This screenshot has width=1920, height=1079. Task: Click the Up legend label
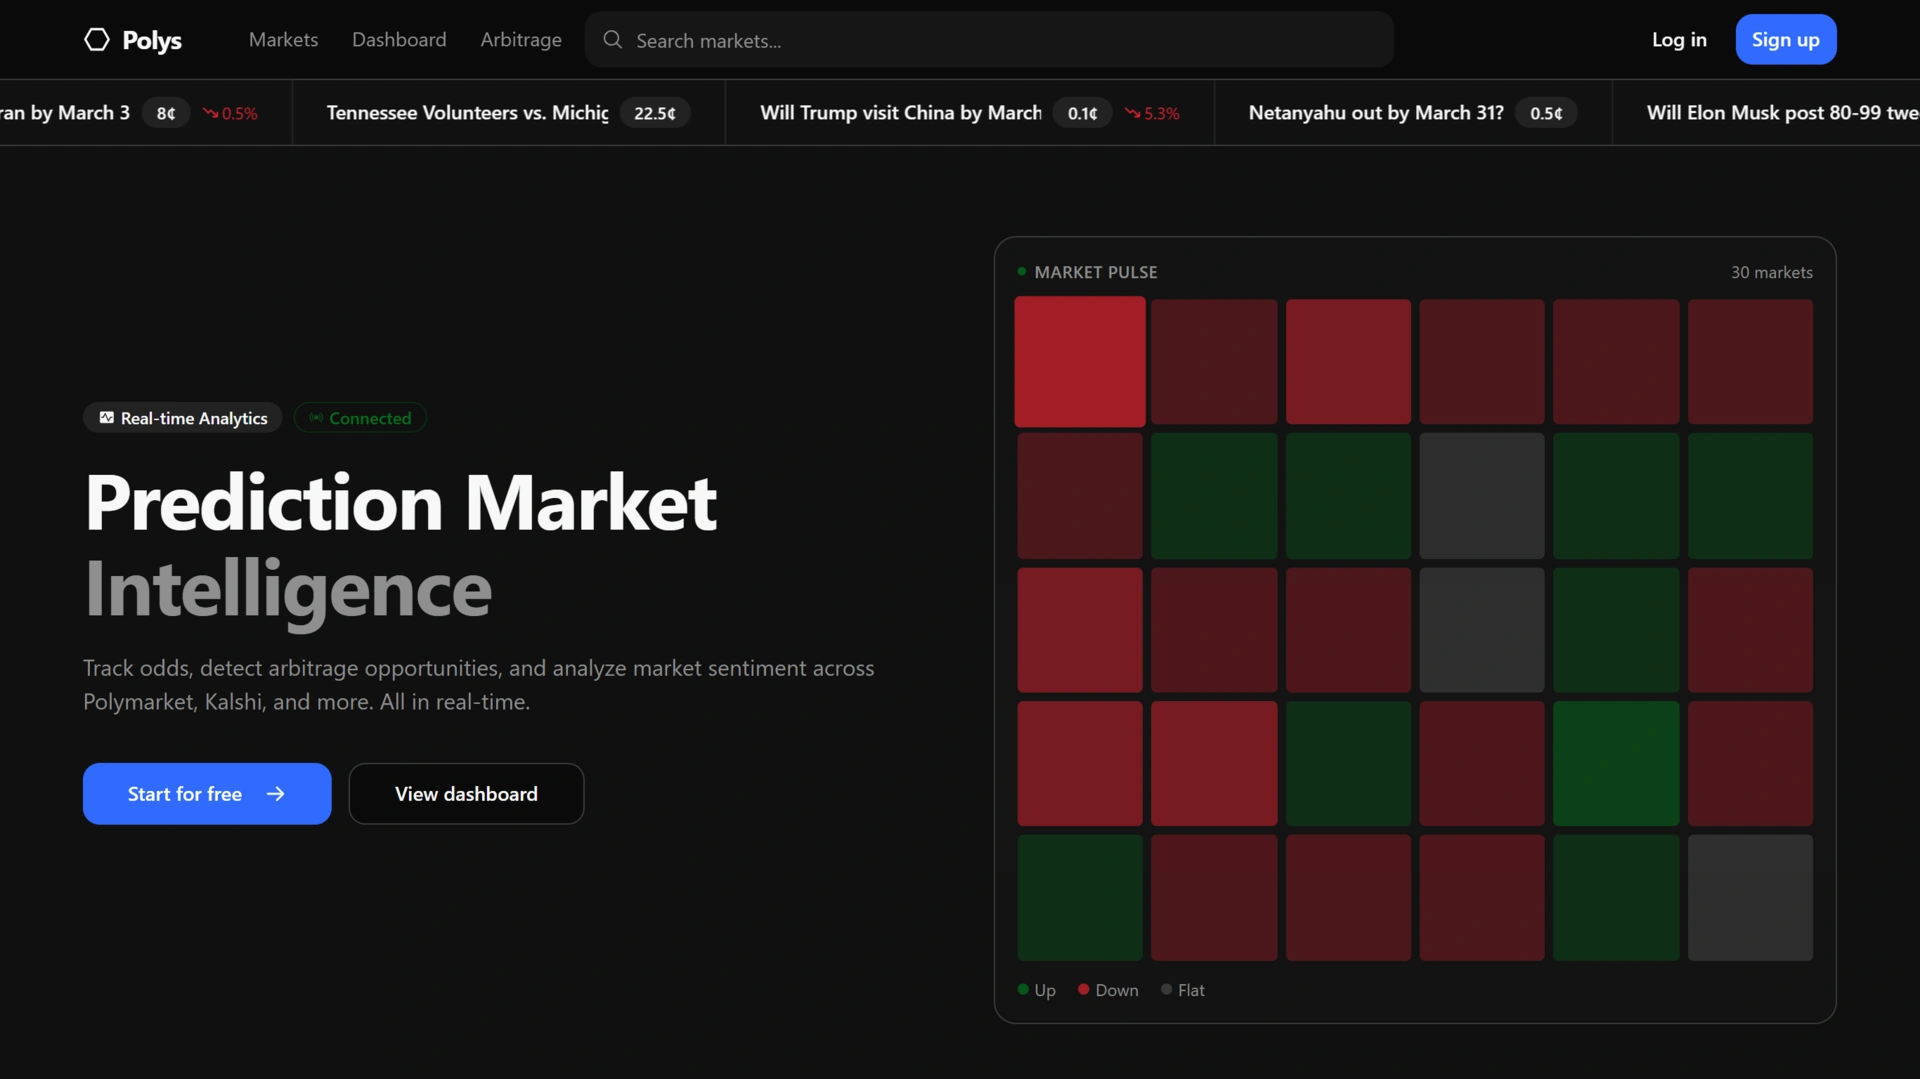[1045, 990]
